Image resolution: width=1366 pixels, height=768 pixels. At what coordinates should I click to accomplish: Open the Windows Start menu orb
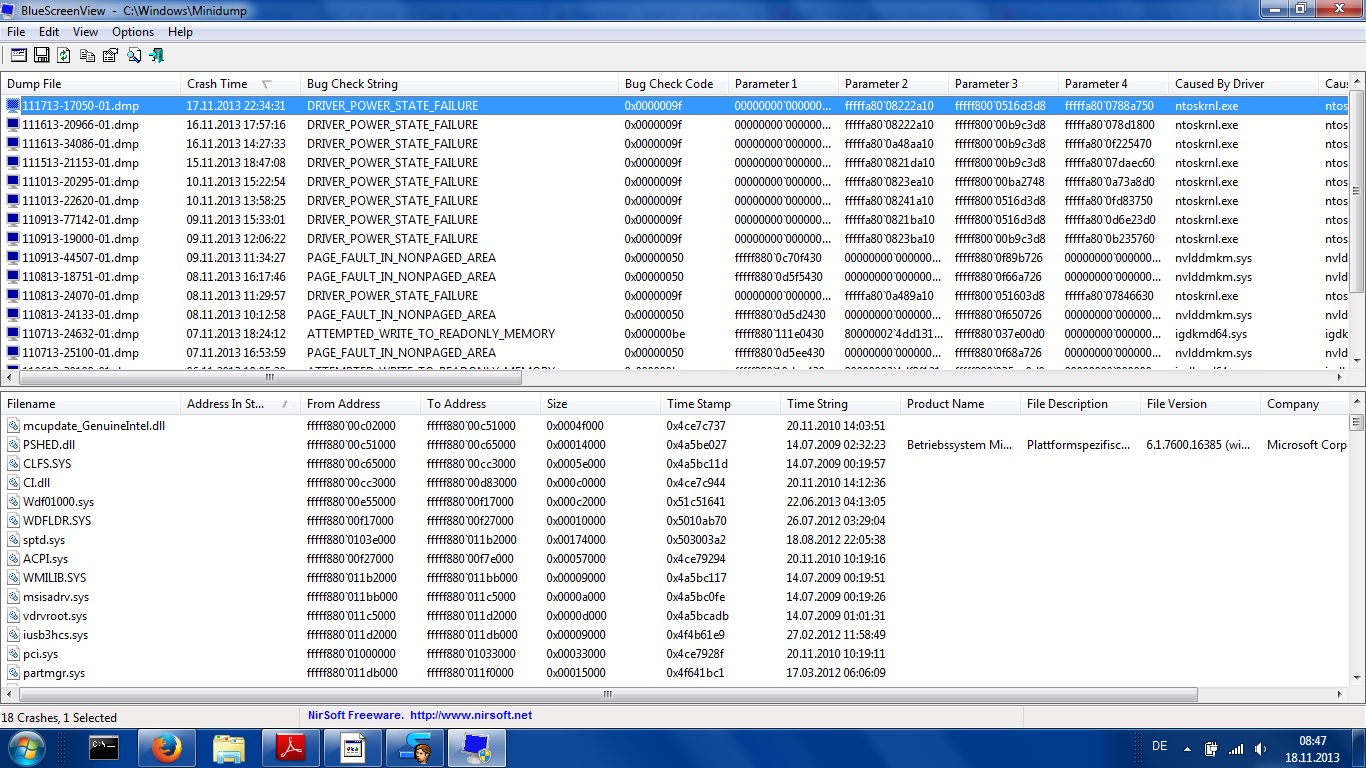(26, 748)
